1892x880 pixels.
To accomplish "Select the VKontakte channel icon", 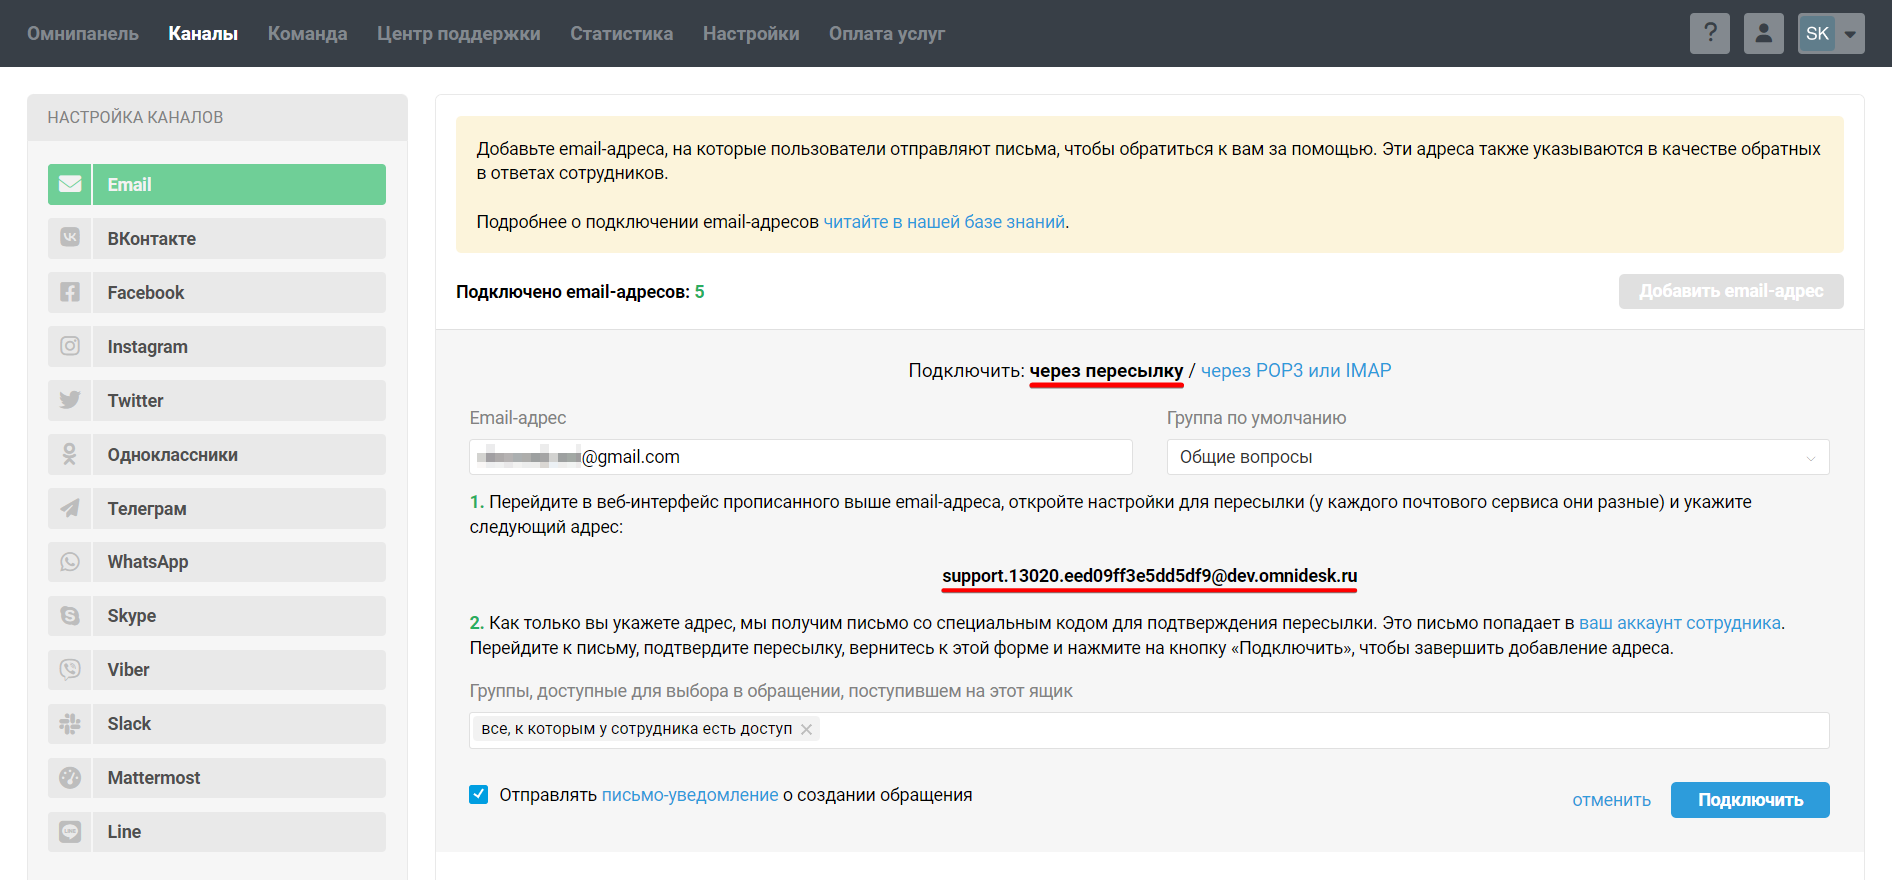I will [70, 239].
